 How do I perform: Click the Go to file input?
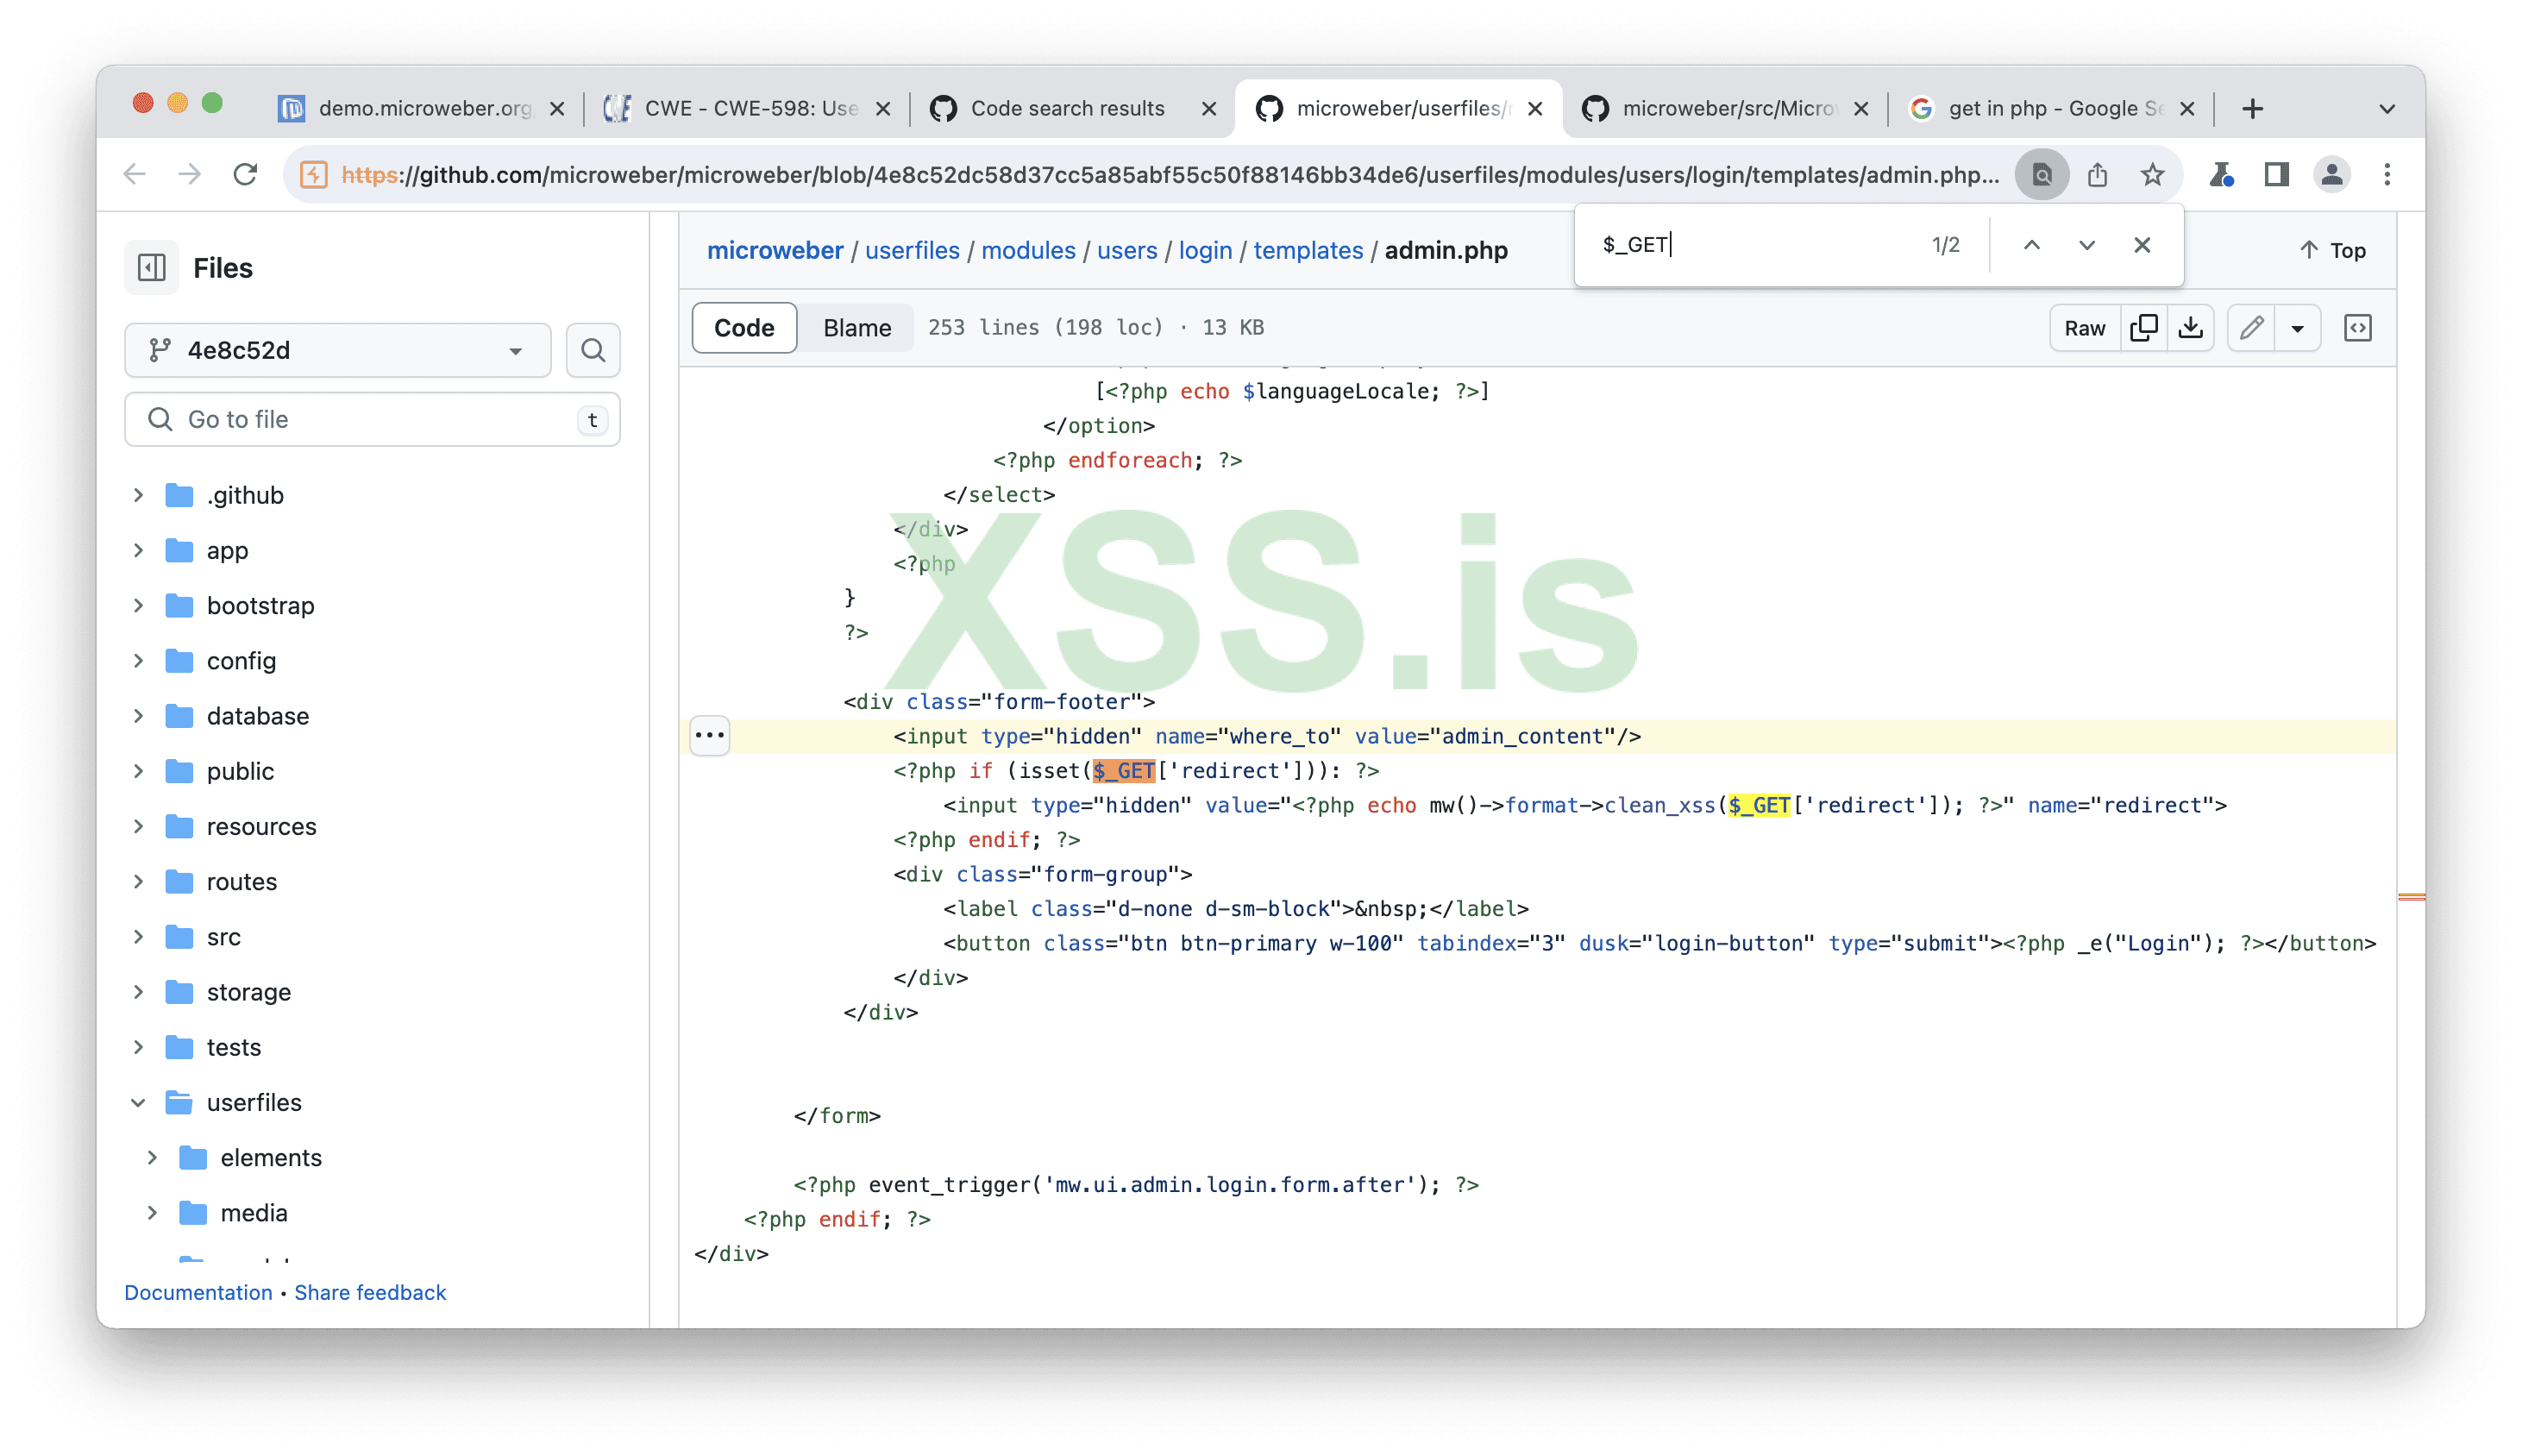[x=372, y=419]
